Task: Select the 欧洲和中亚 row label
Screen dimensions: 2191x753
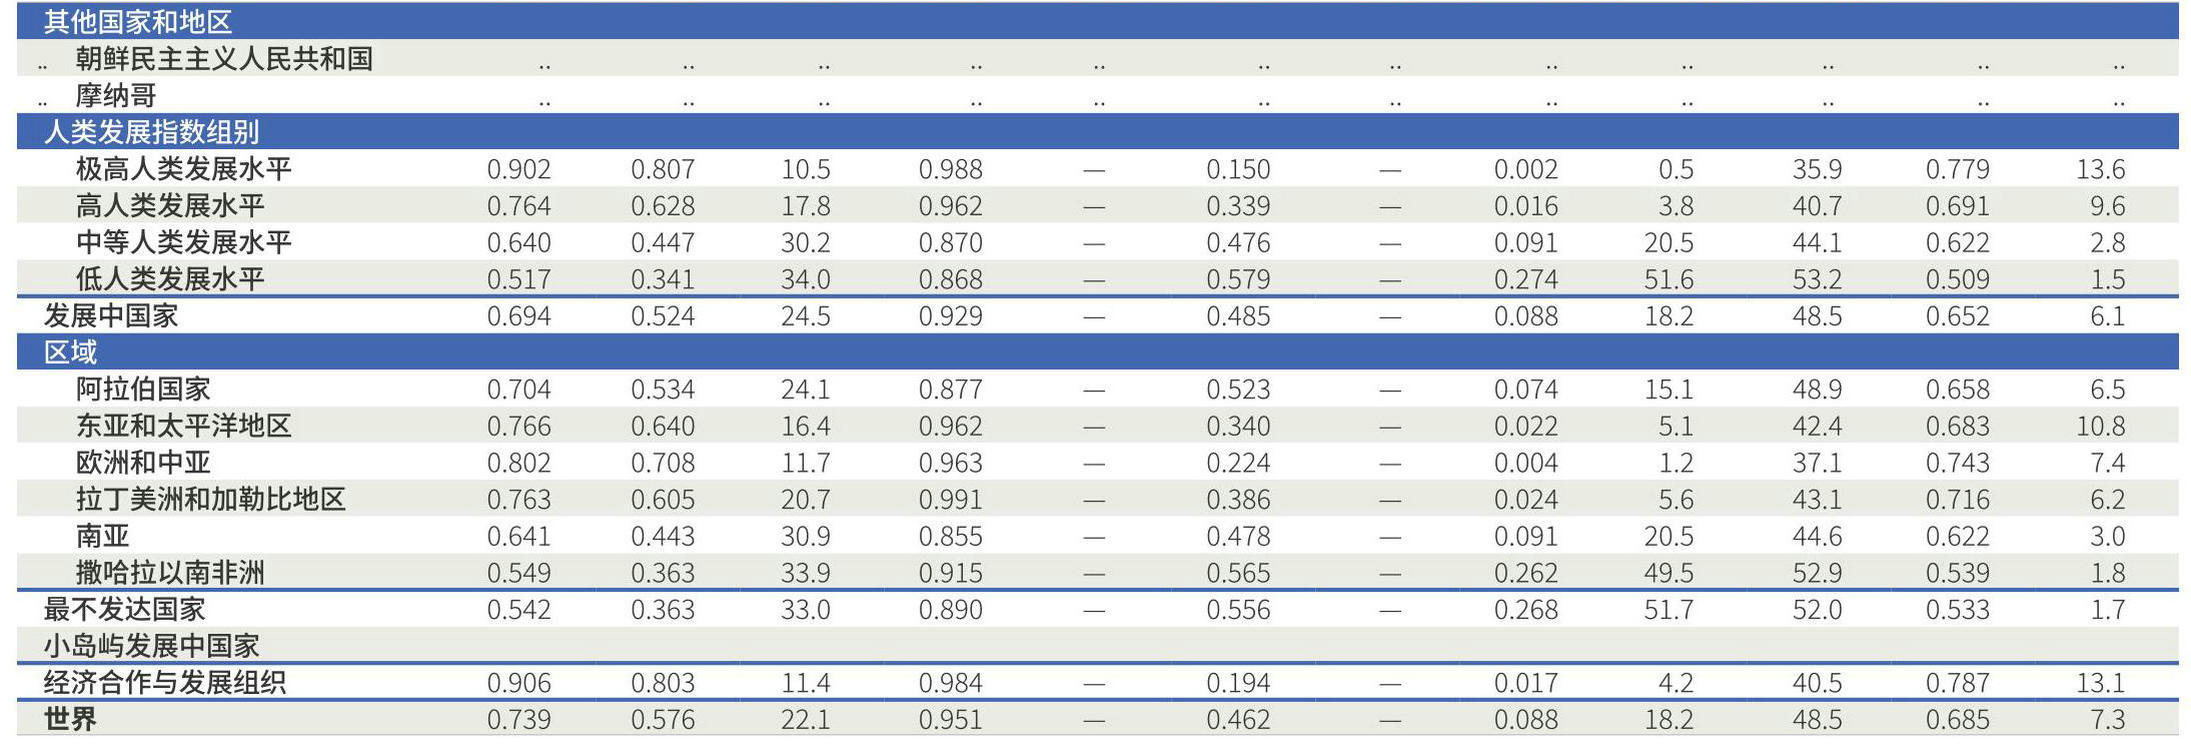Action: [x=143, y=463]
